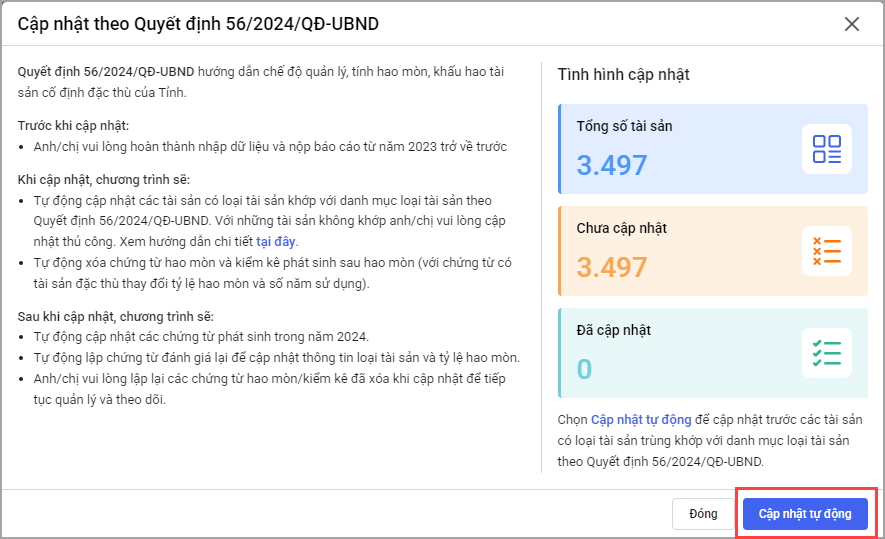Click bullet about lập chứng từ đánh giá lại
The image size is (885, 539).
(277, 358)
